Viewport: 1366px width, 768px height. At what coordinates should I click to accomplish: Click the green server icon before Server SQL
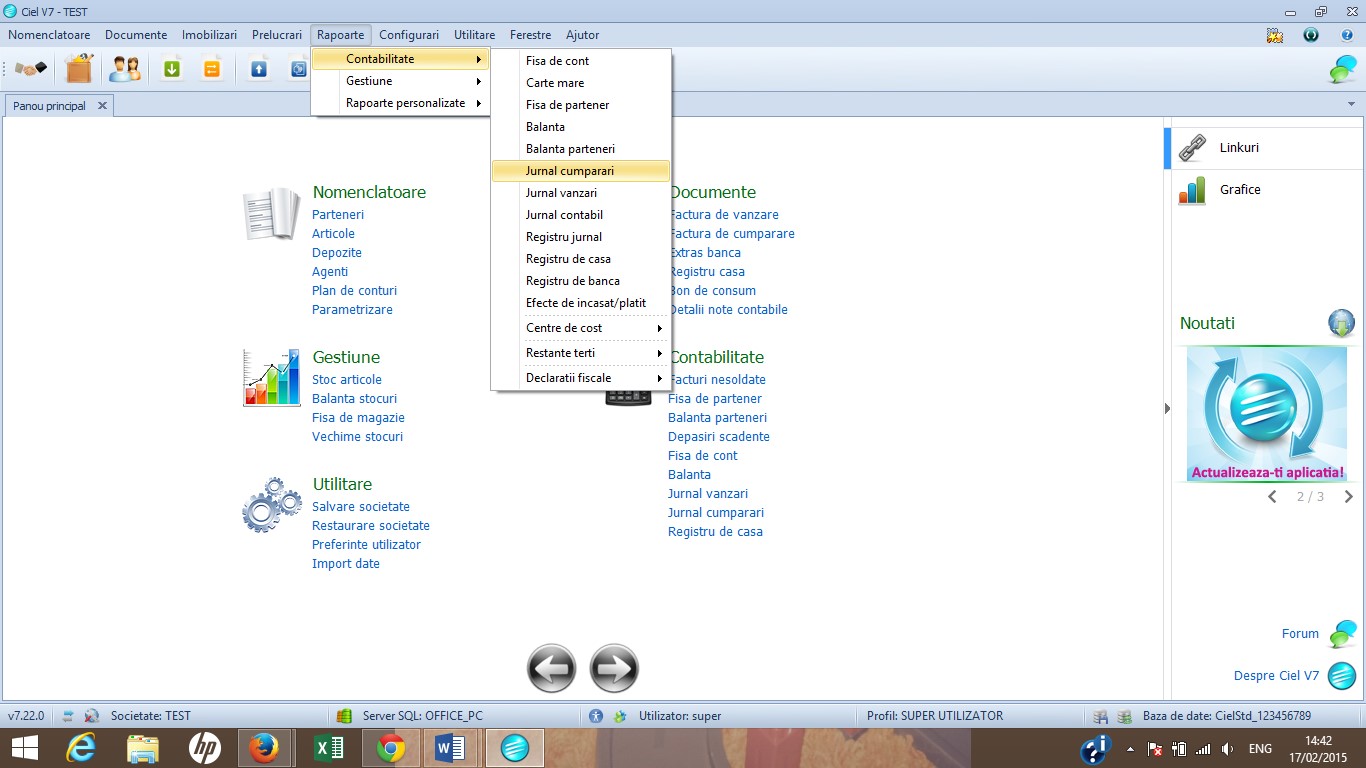345,716
